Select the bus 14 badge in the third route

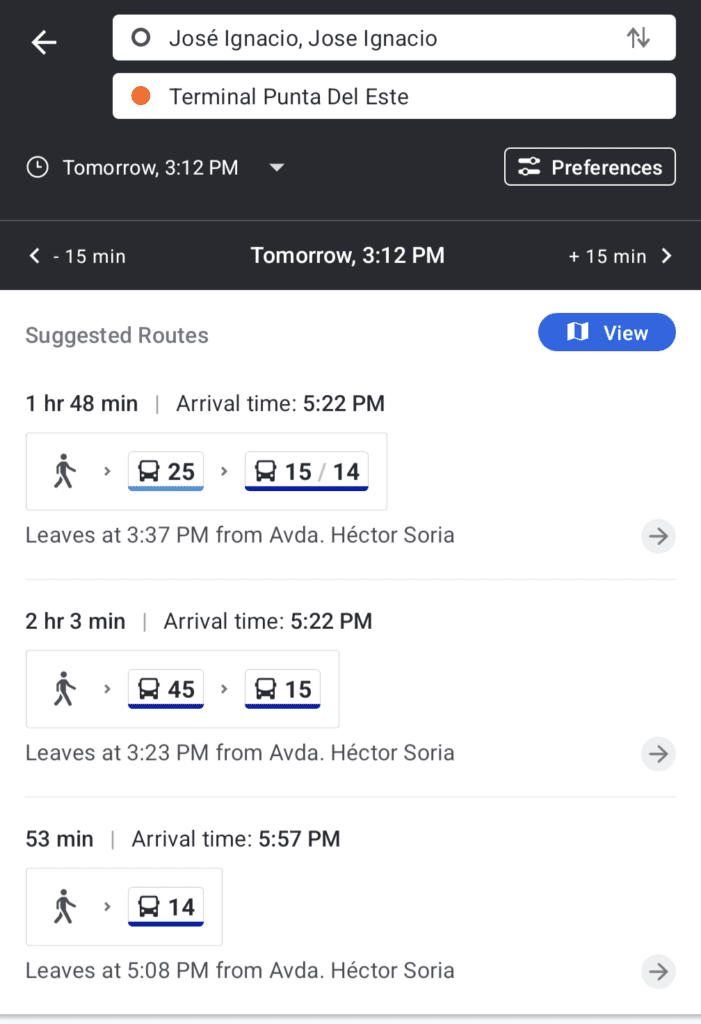pos(166,906)
